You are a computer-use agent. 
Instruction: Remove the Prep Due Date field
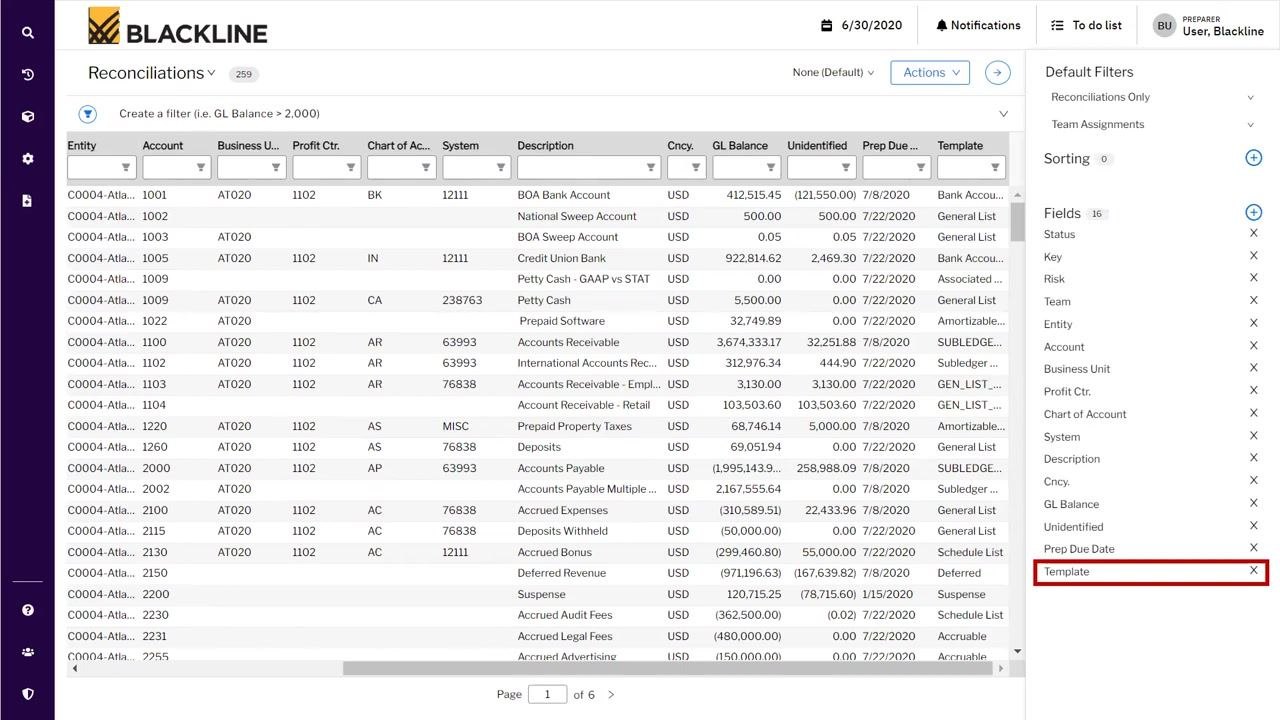coord(1253,548)
